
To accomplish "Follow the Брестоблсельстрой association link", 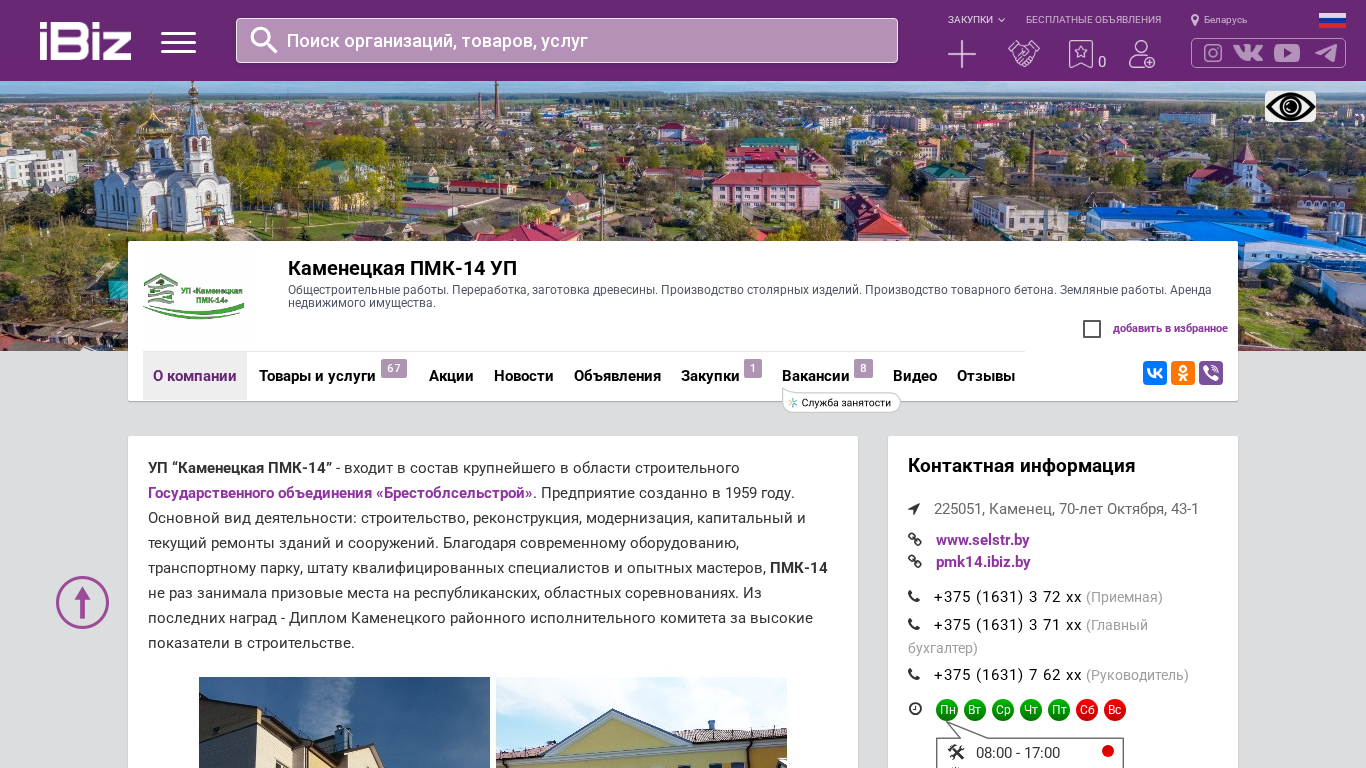I will coord(340,493).
